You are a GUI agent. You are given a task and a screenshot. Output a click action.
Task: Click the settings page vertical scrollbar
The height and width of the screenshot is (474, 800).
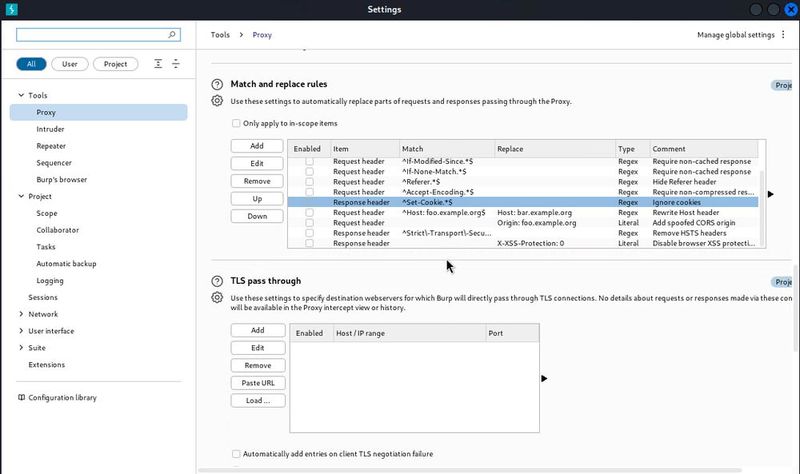point(796,309)
